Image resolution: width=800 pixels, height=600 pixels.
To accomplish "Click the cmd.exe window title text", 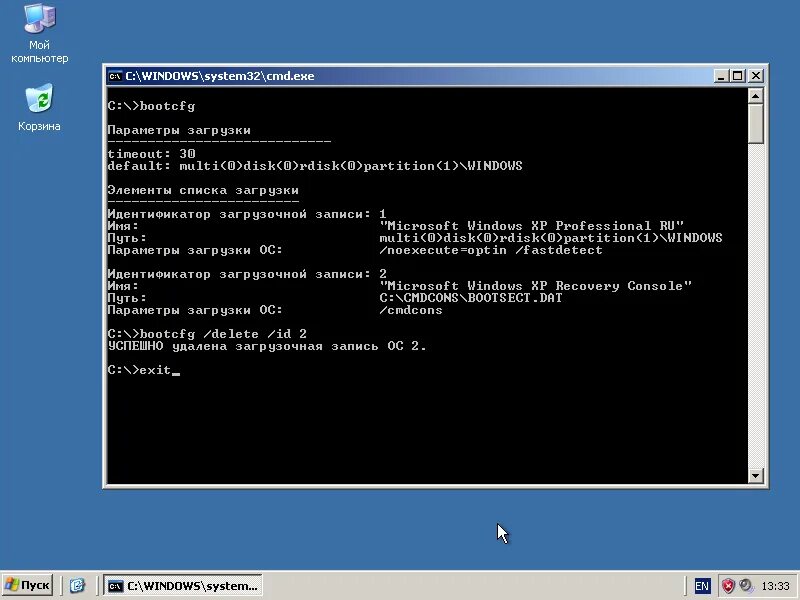I will coord(220,76).
